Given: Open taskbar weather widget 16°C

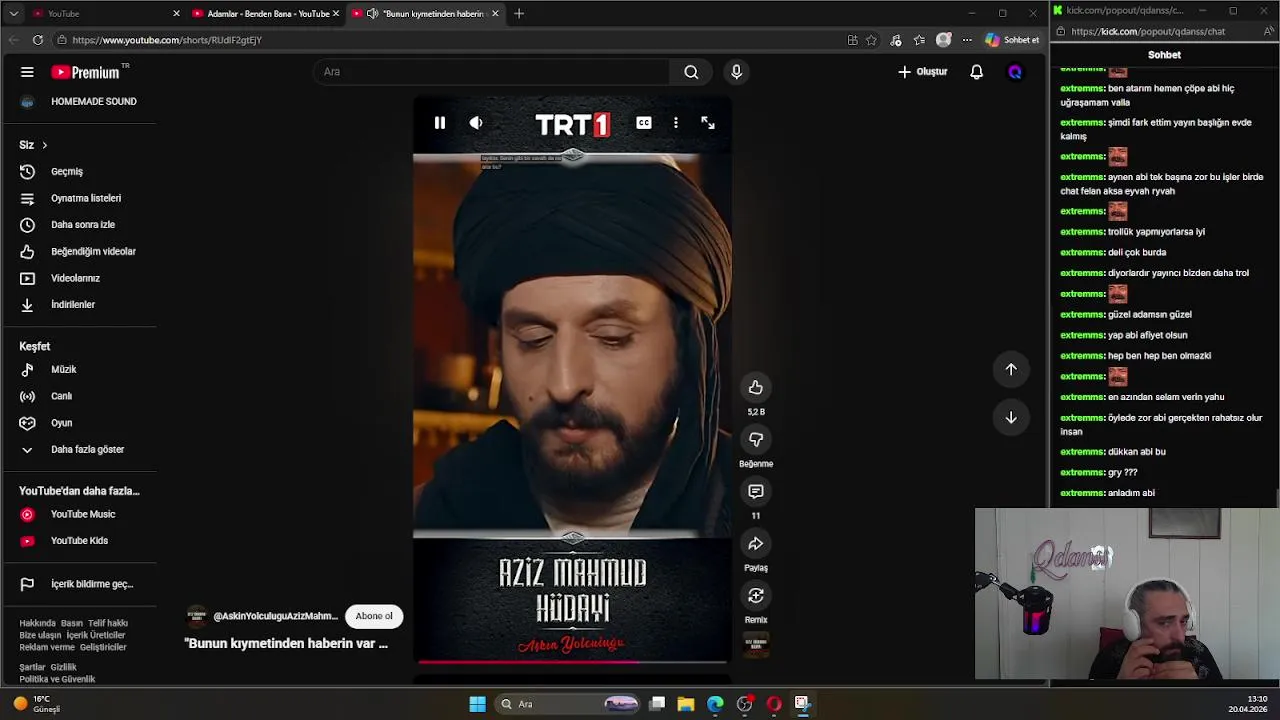Looking at the screenshot, I should click(36, 704).
